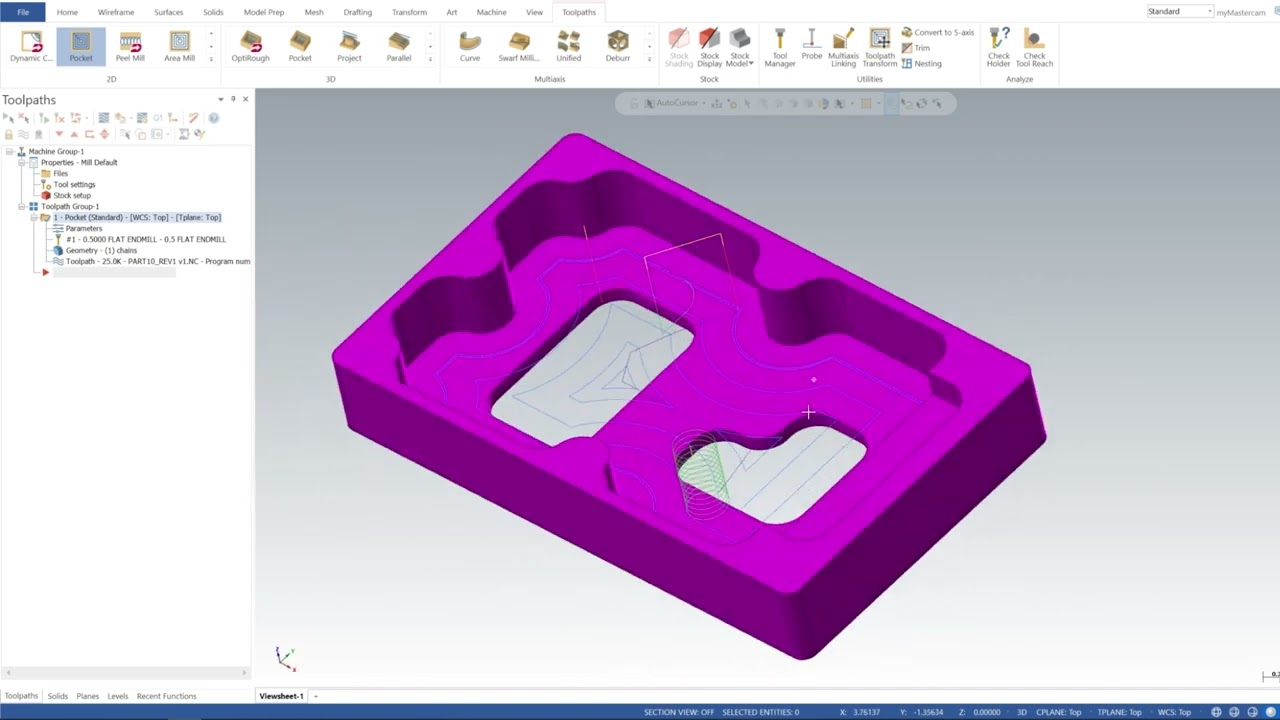Switch to the Machine ribbon tab

[491, 12]
